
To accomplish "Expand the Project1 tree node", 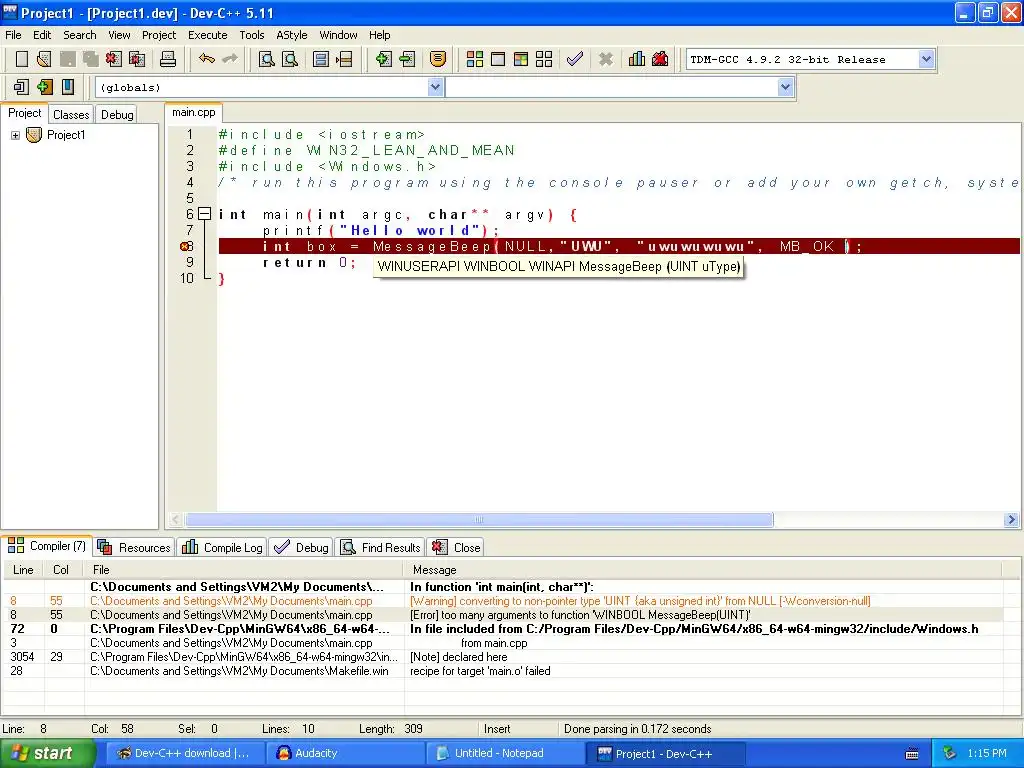I will (15, 135).
